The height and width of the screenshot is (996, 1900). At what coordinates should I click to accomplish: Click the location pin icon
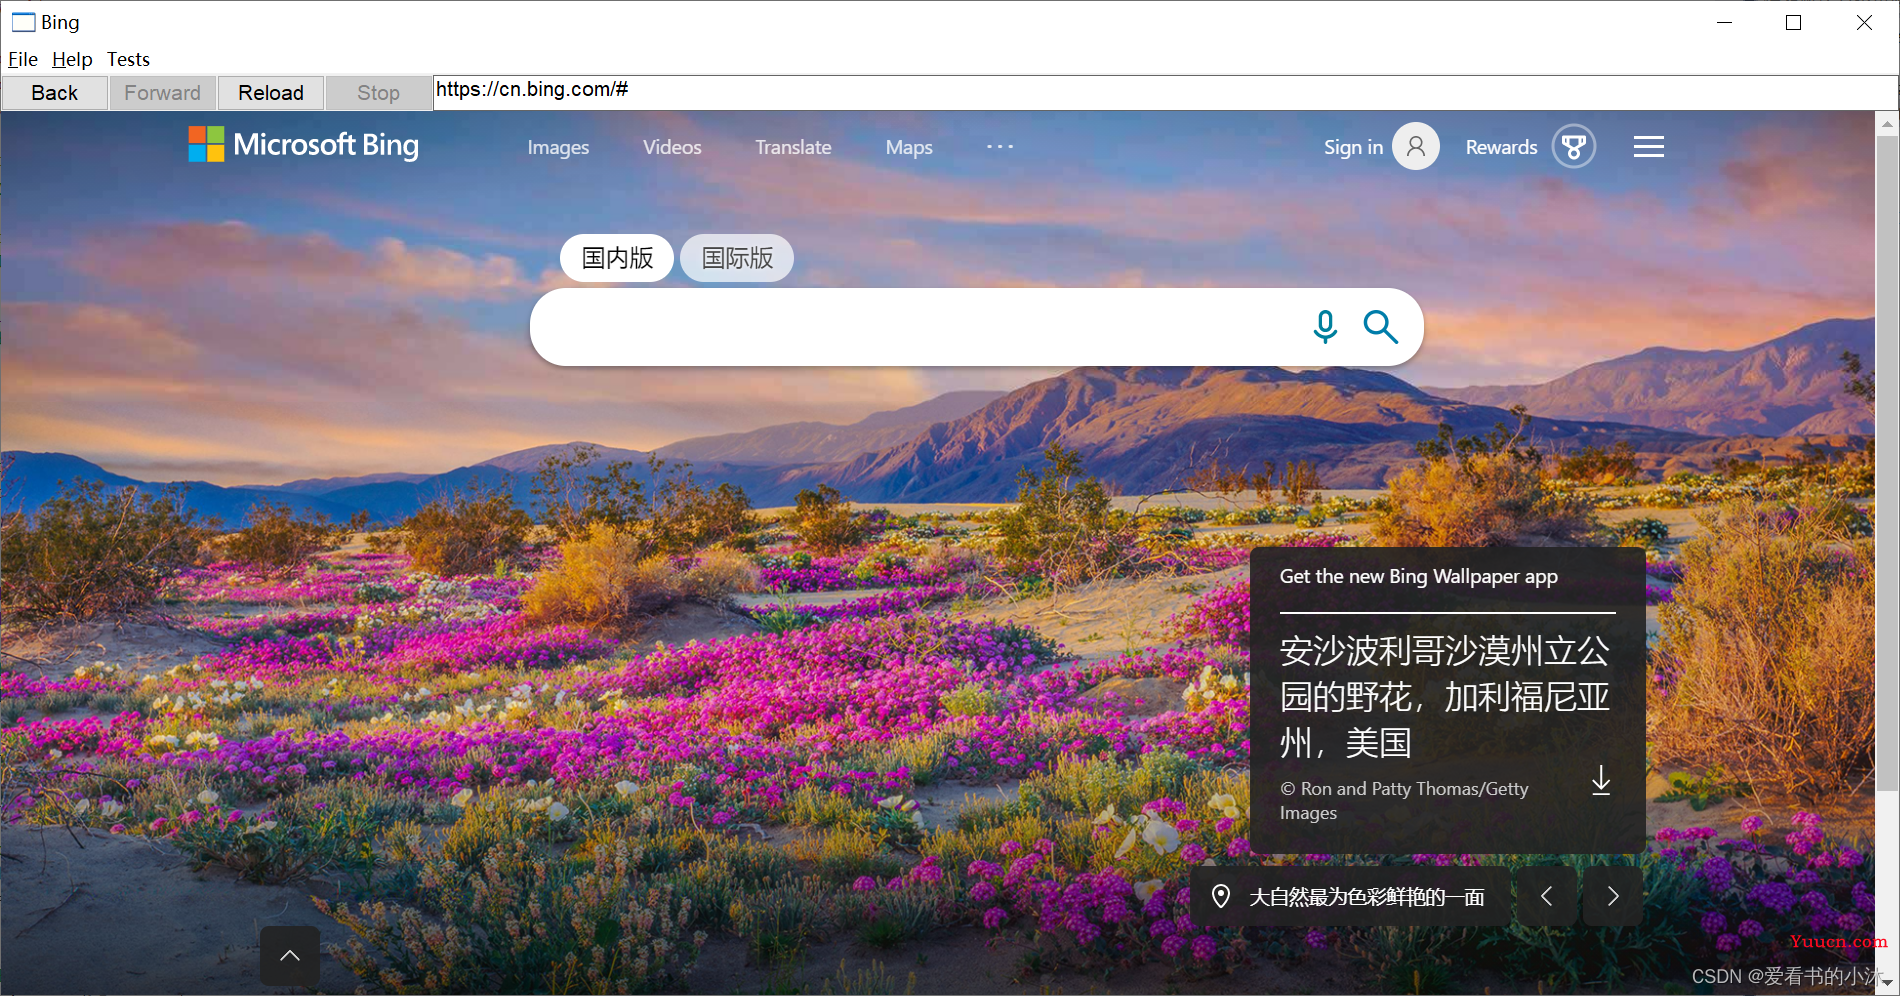[1221, 896]
